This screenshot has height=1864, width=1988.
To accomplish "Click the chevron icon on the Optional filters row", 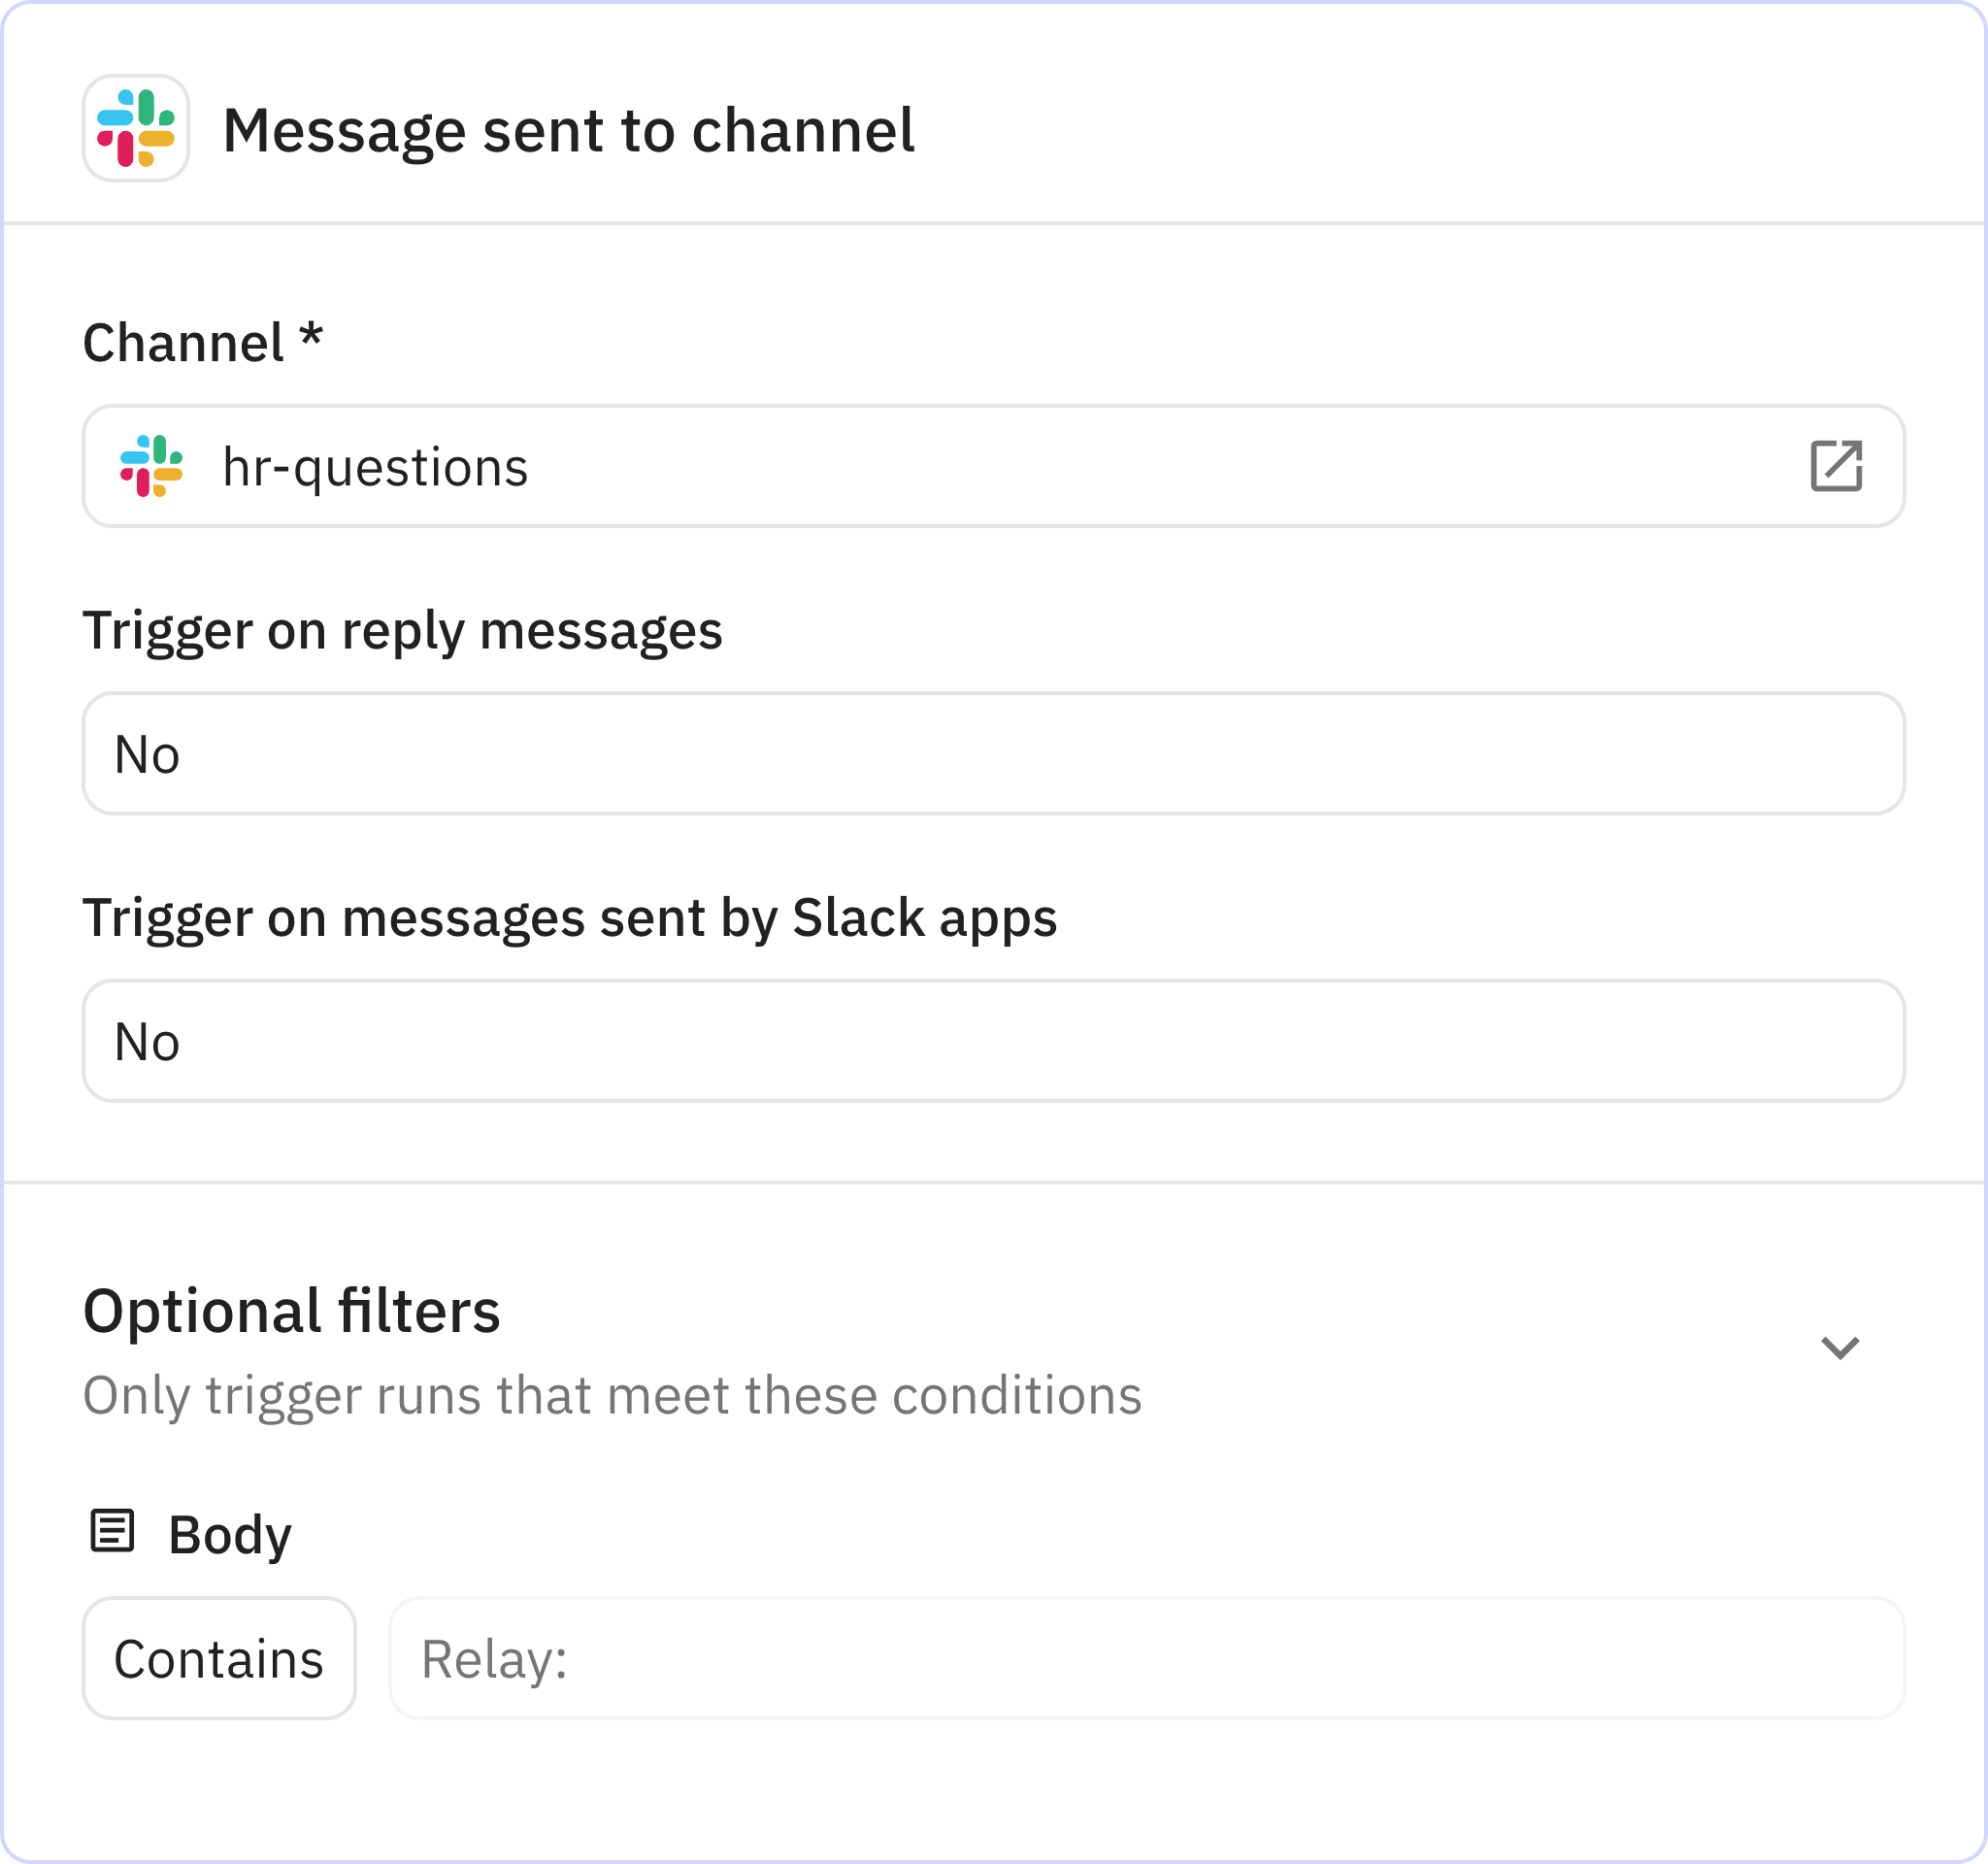I will tap(1840, 1347).
